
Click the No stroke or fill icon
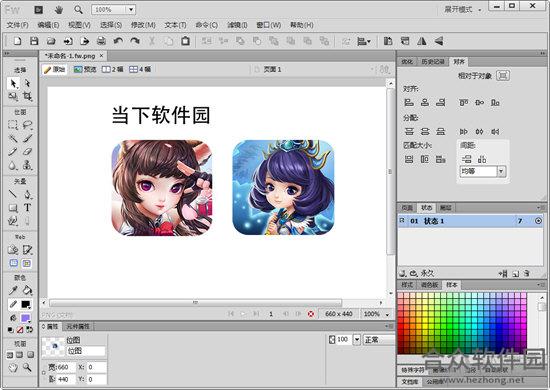20,330
